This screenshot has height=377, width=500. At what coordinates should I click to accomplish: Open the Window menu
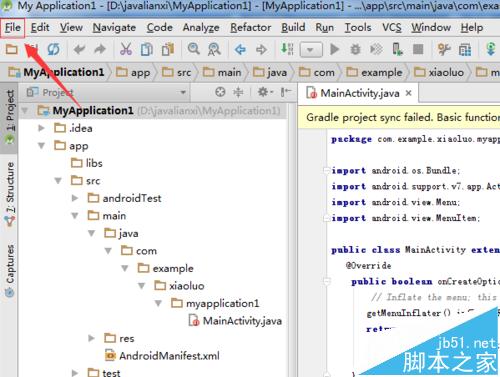[x=431, y=27]
